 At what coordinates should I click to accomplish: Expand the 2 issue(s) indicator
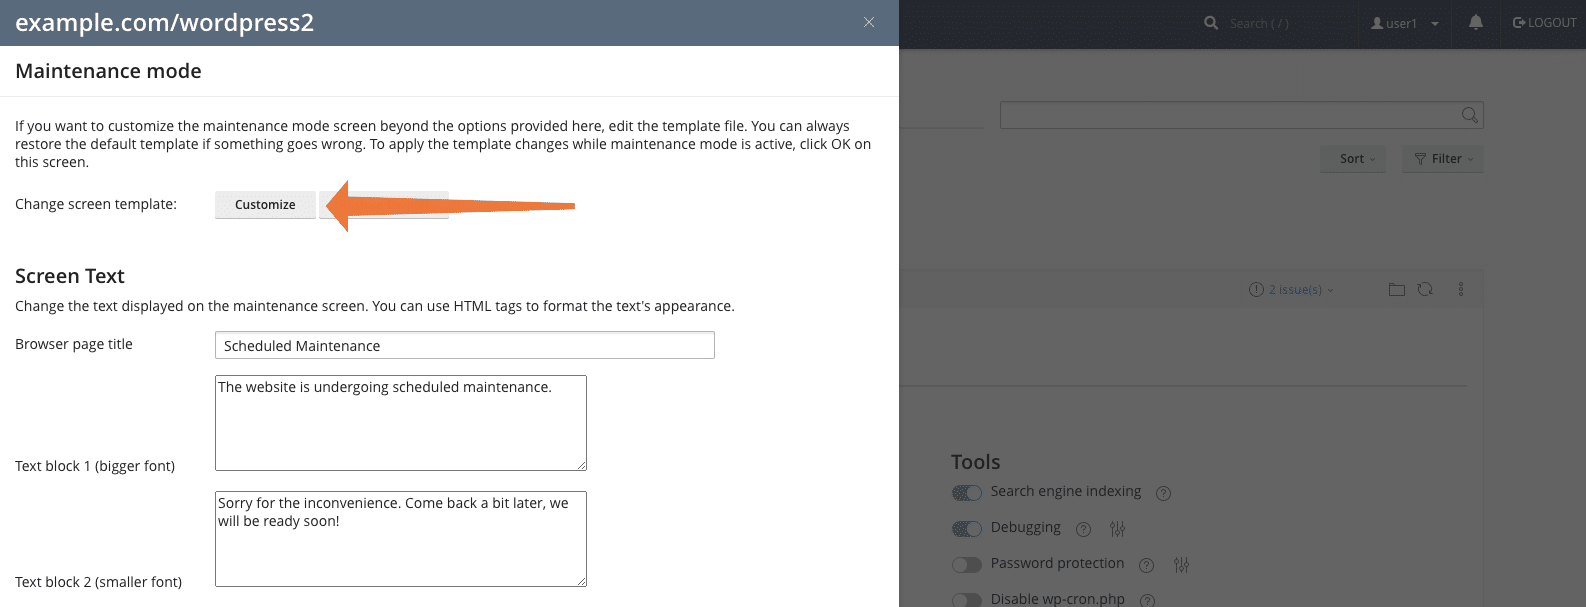pyautogui.click(x=1291, y=290)
